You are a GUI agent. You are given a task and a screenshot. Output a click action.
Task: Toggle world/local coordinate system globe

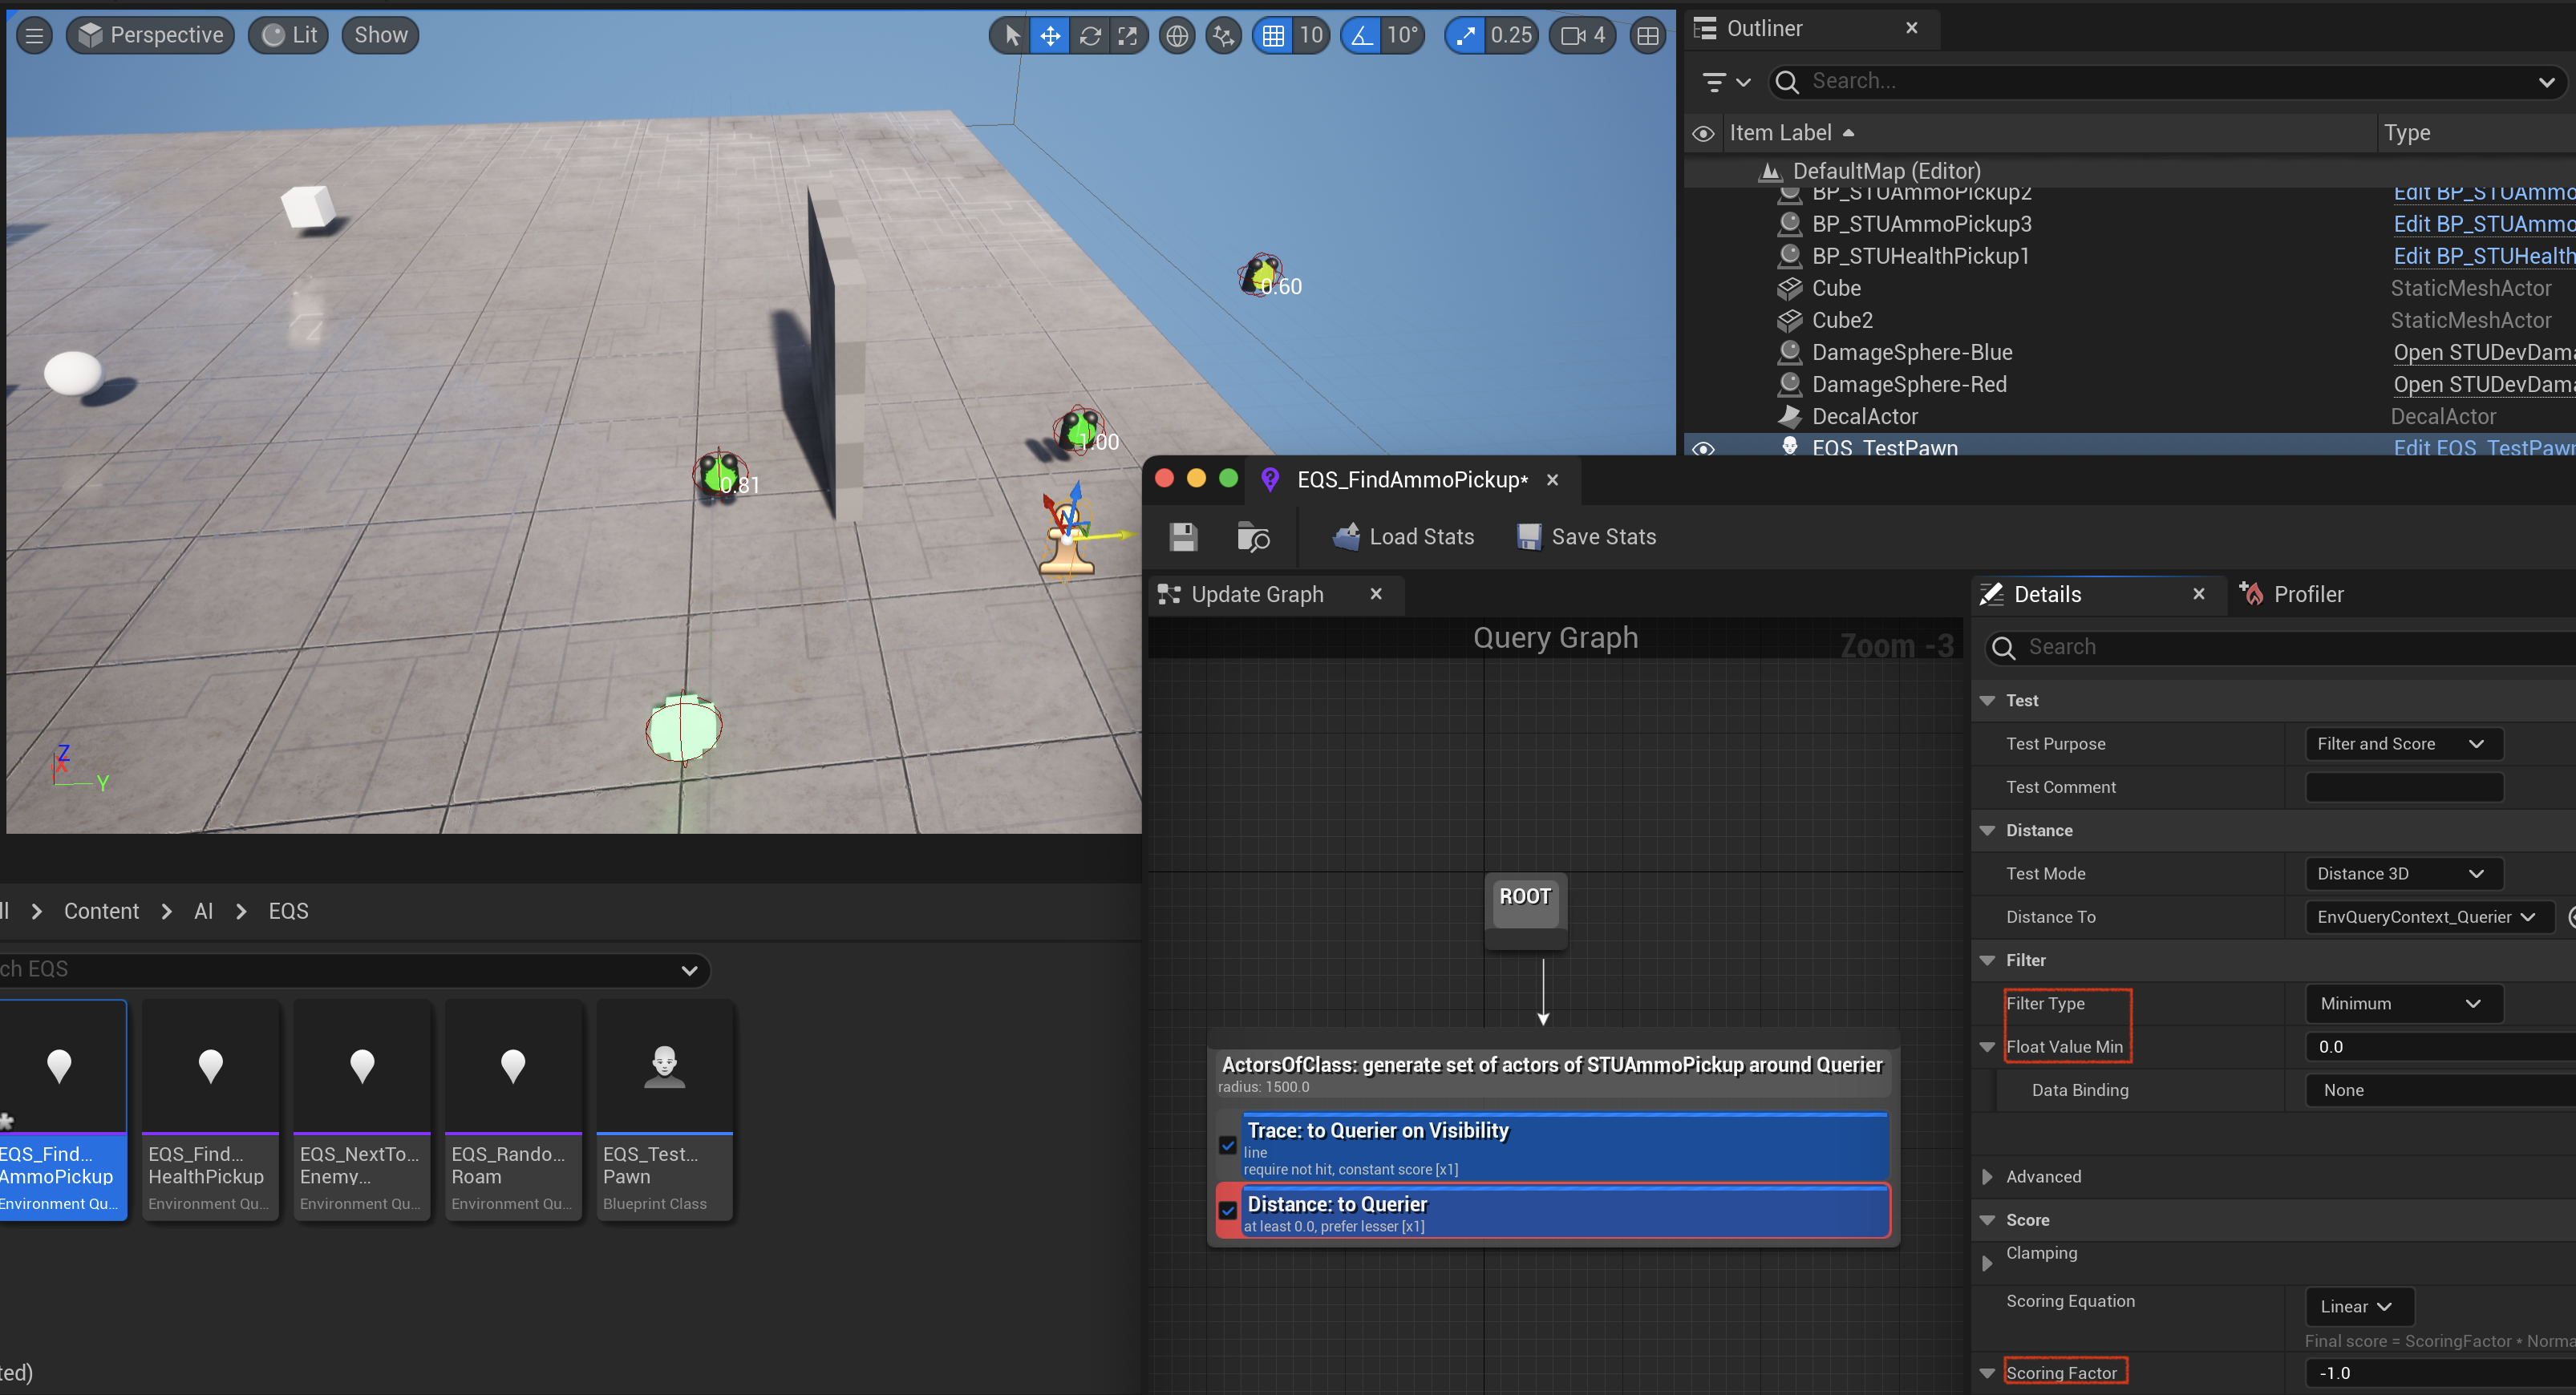coord(1177,36)
